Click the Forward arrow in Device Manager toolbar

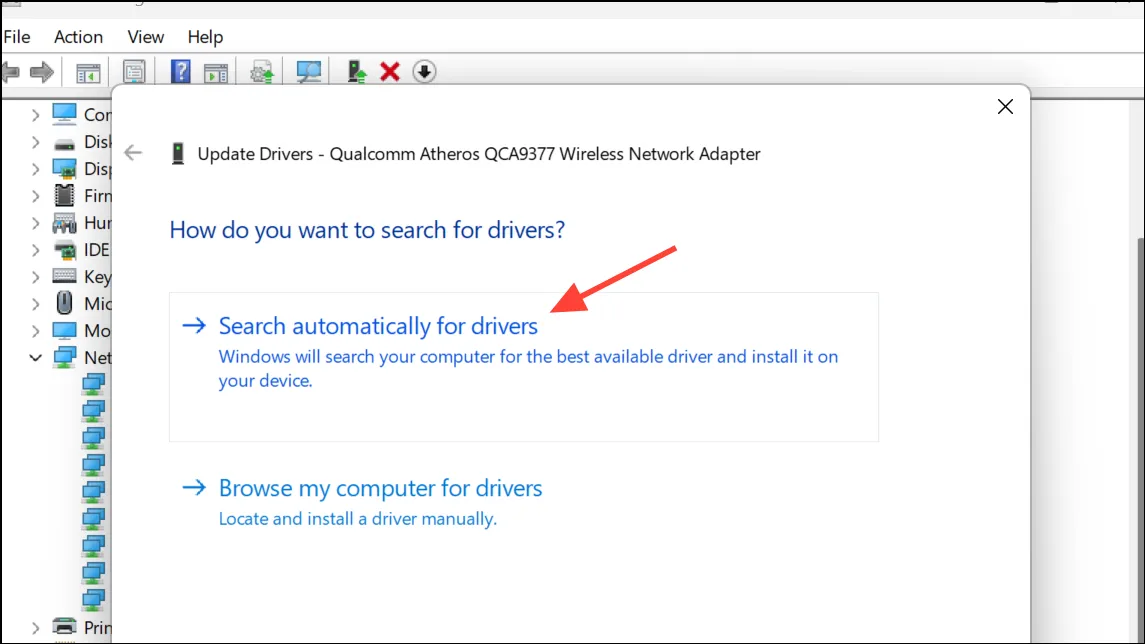(x=42, y=72)
